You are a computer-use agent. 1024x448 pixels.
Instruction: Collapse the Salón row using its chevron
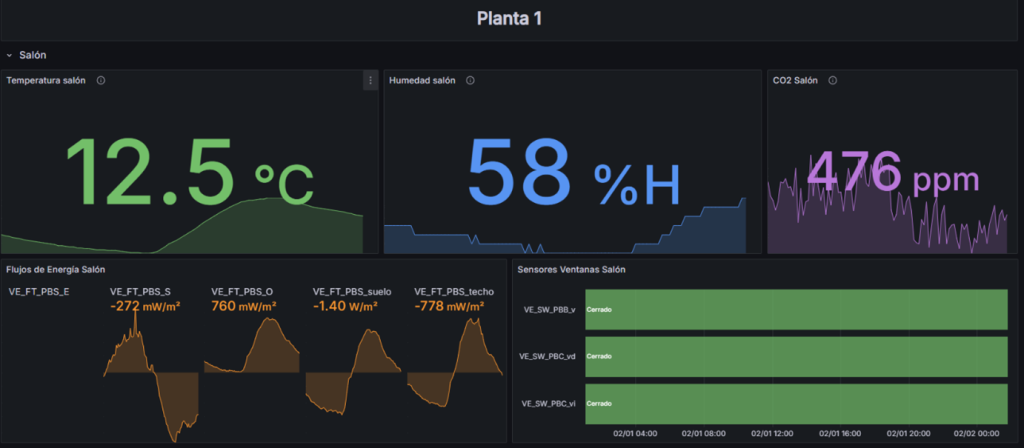point(9,55)
